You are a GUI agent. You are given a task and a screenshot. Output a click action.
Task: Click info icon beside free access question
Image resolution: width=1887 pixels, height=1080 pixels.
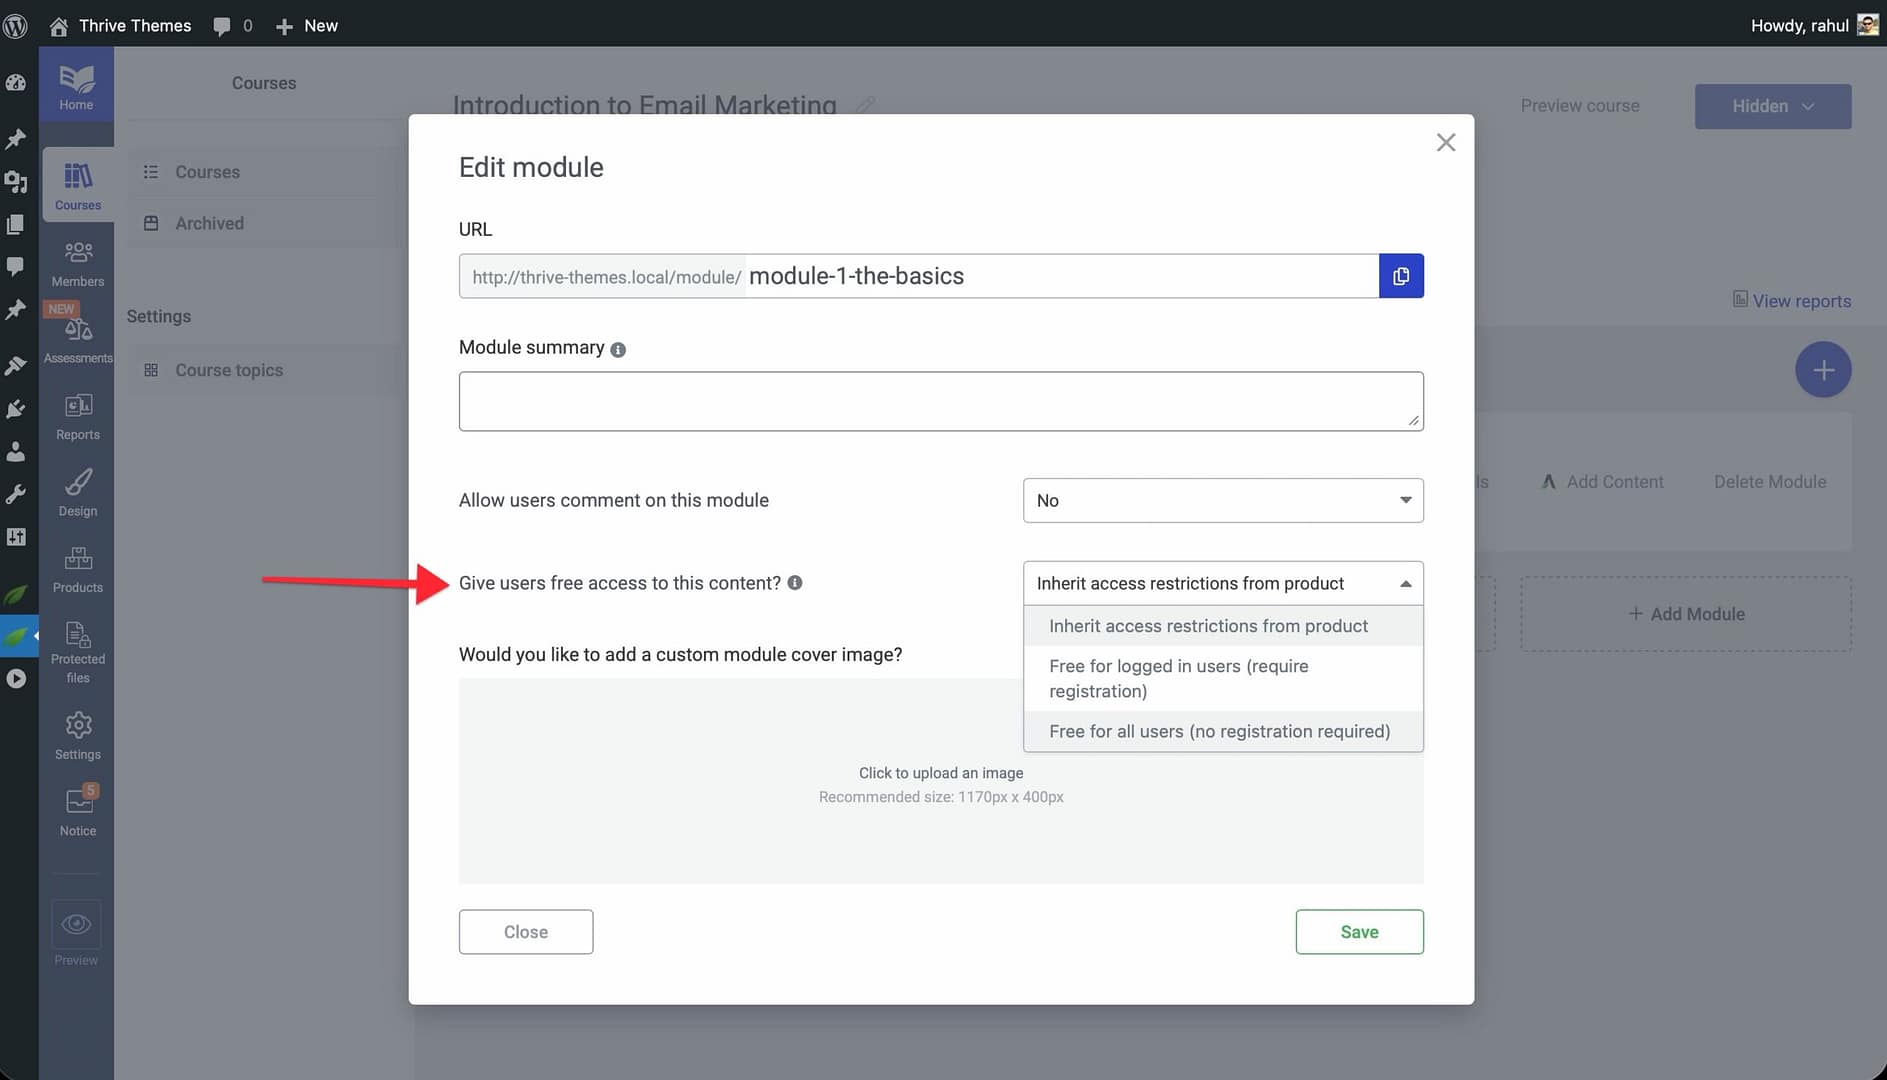(x=795, y=583)
